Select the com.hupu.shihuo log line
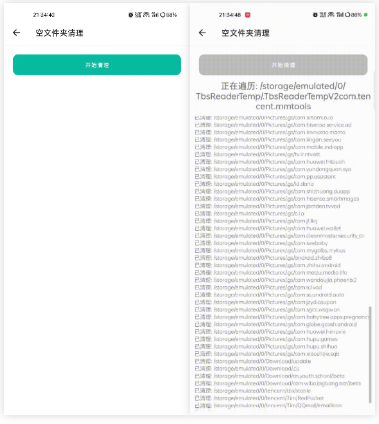 266,346
